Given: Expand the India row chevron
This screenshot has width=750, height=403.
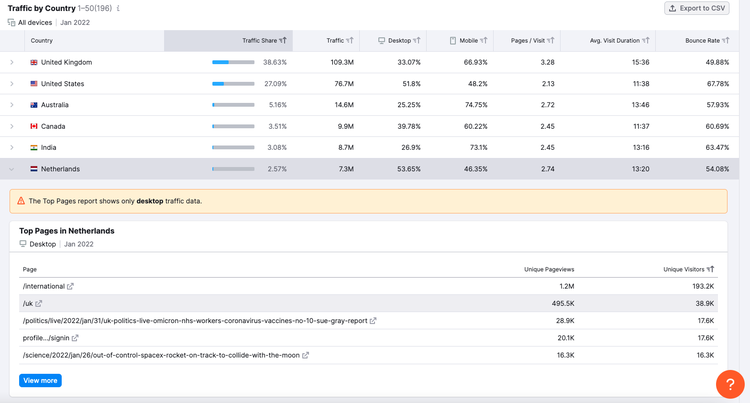Looking at the screenshot, I should click(12, 147).
